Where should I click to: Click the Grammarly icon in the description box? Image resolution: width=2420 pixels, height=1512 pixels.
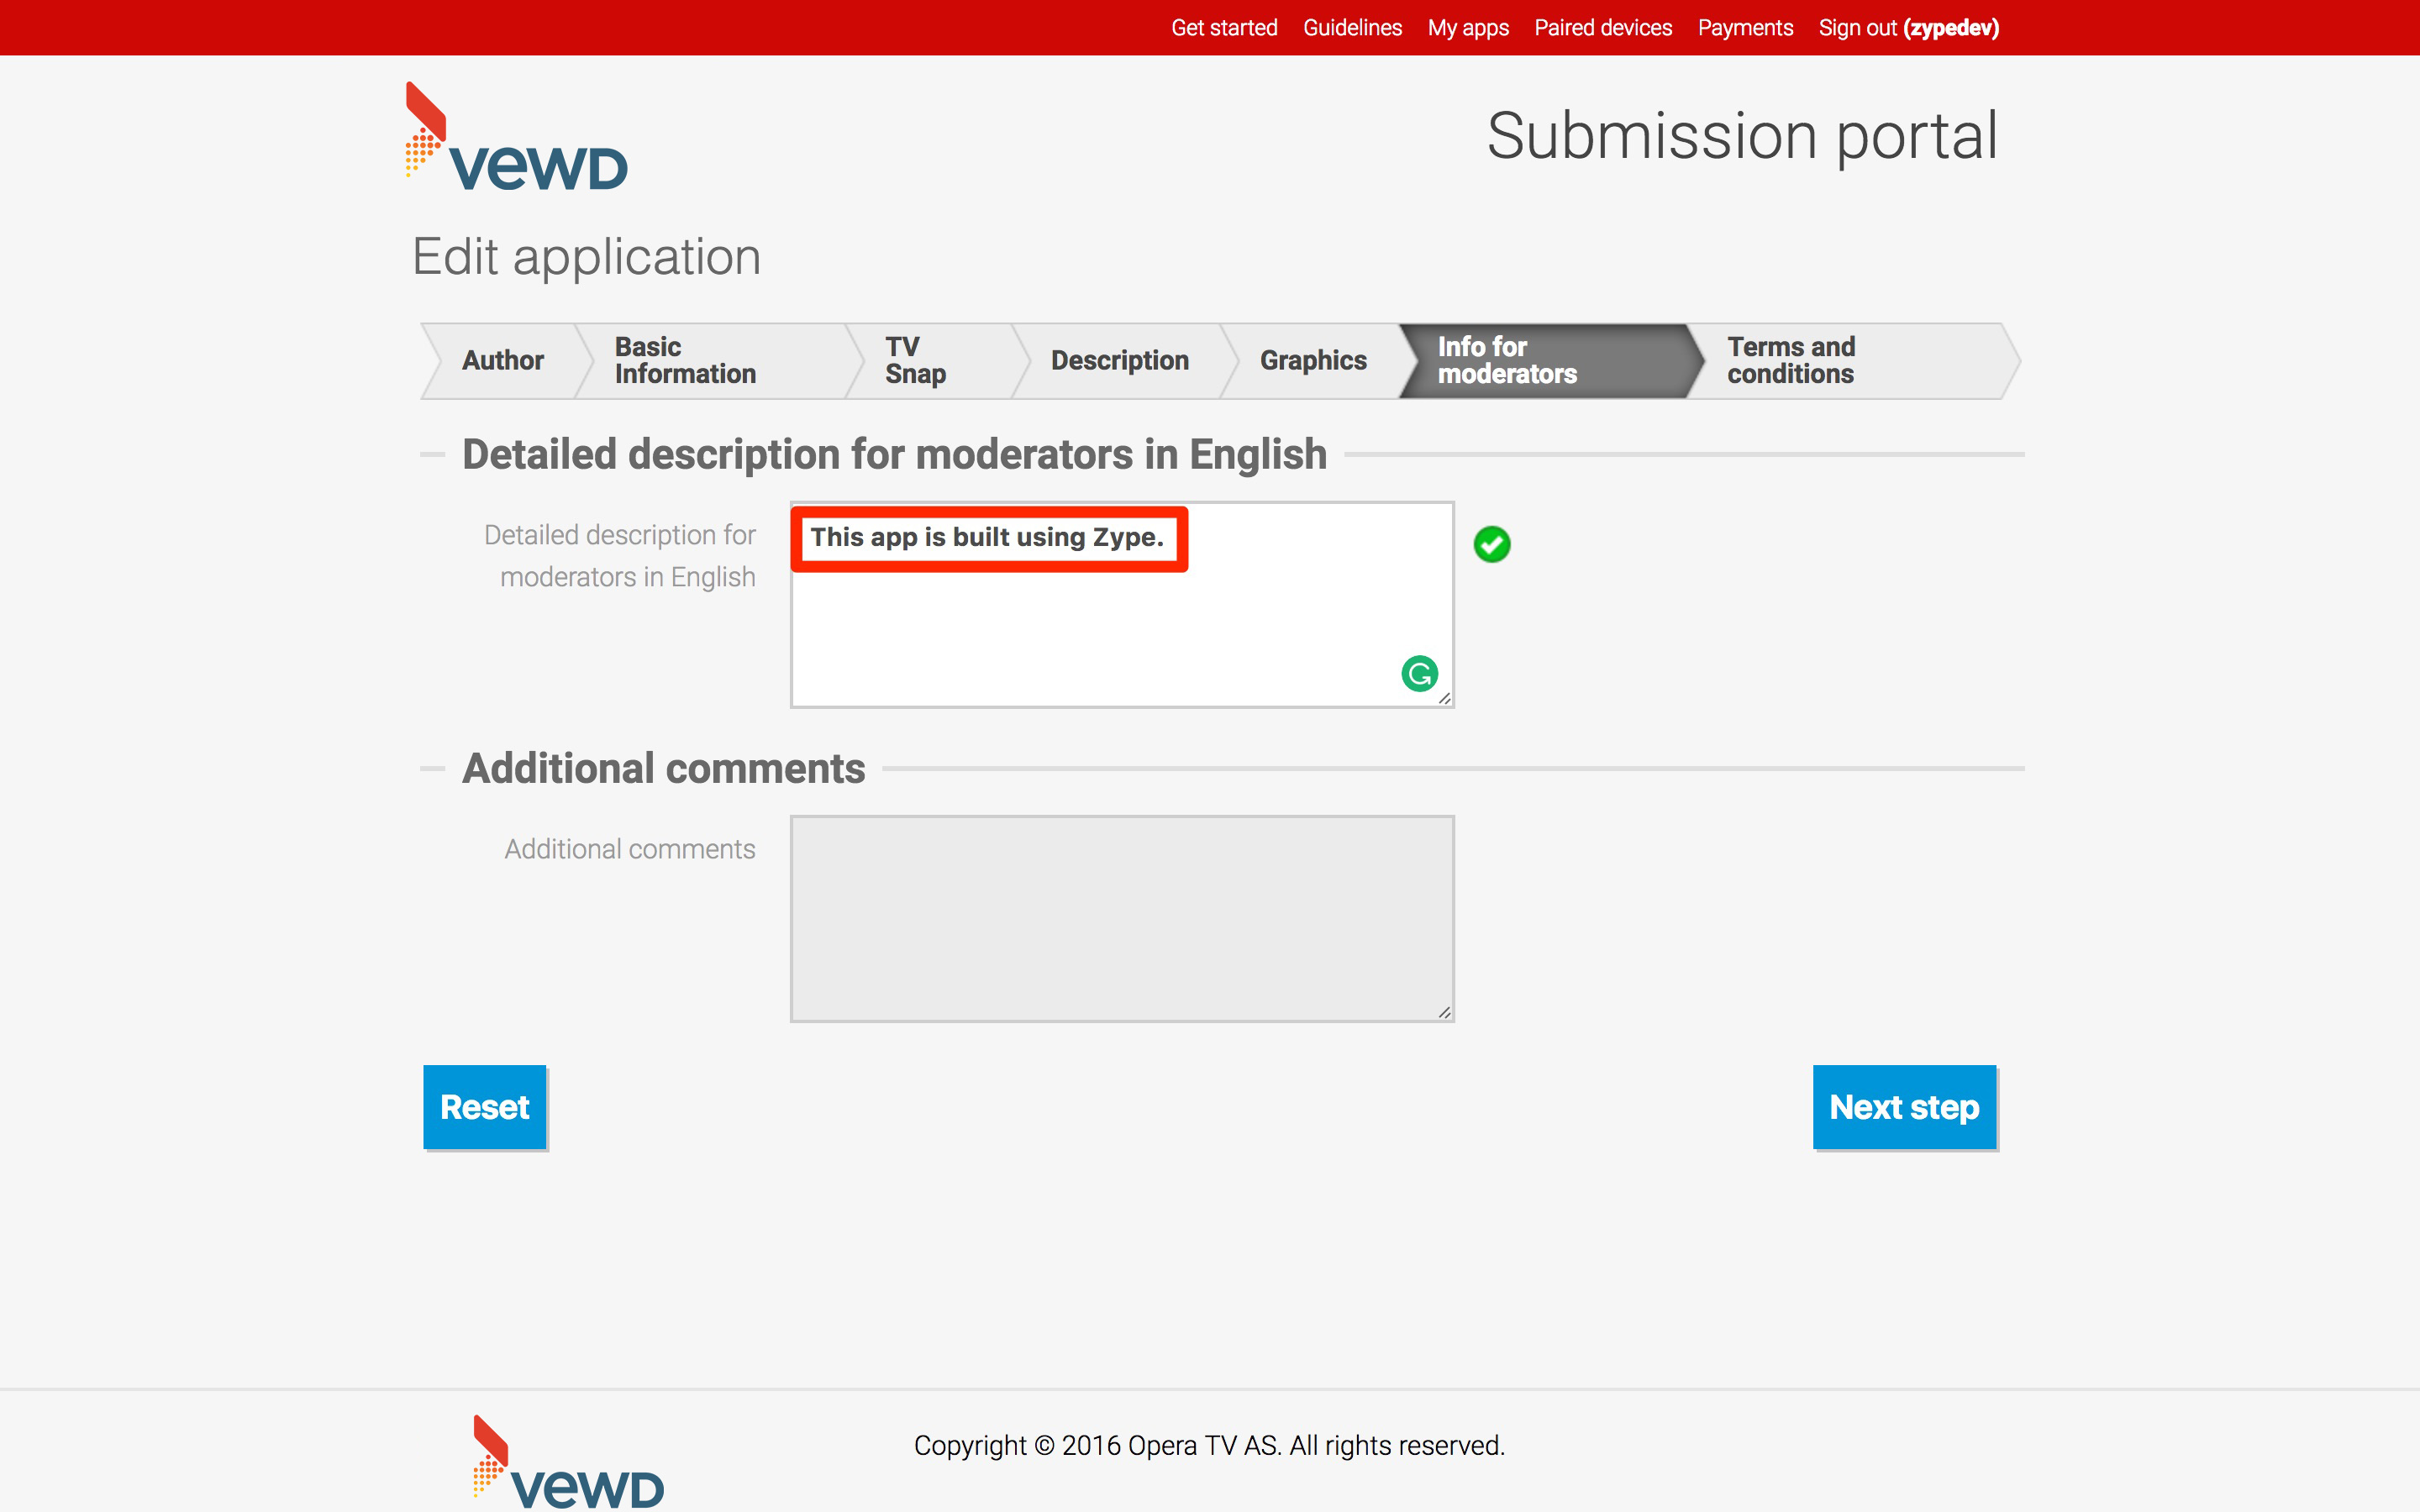click(1419, 673)
